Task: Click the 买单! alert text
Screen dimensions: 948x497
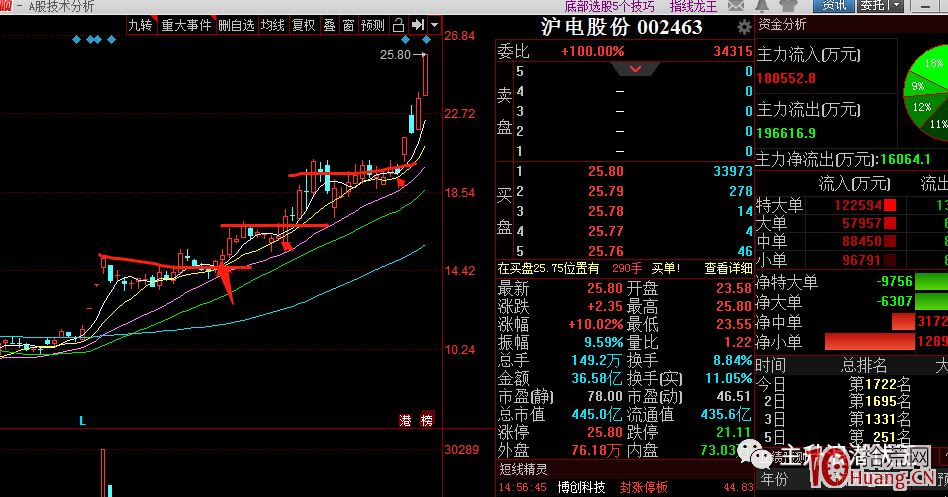Action: point(666,268)
